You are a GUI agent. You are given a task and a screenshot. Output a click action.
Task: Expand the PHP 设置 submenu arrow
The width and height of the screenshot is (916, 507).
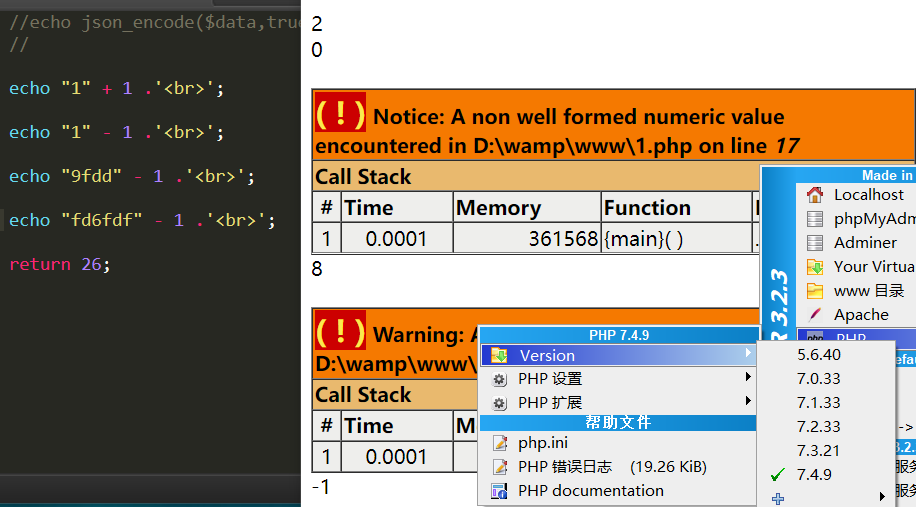748,377
